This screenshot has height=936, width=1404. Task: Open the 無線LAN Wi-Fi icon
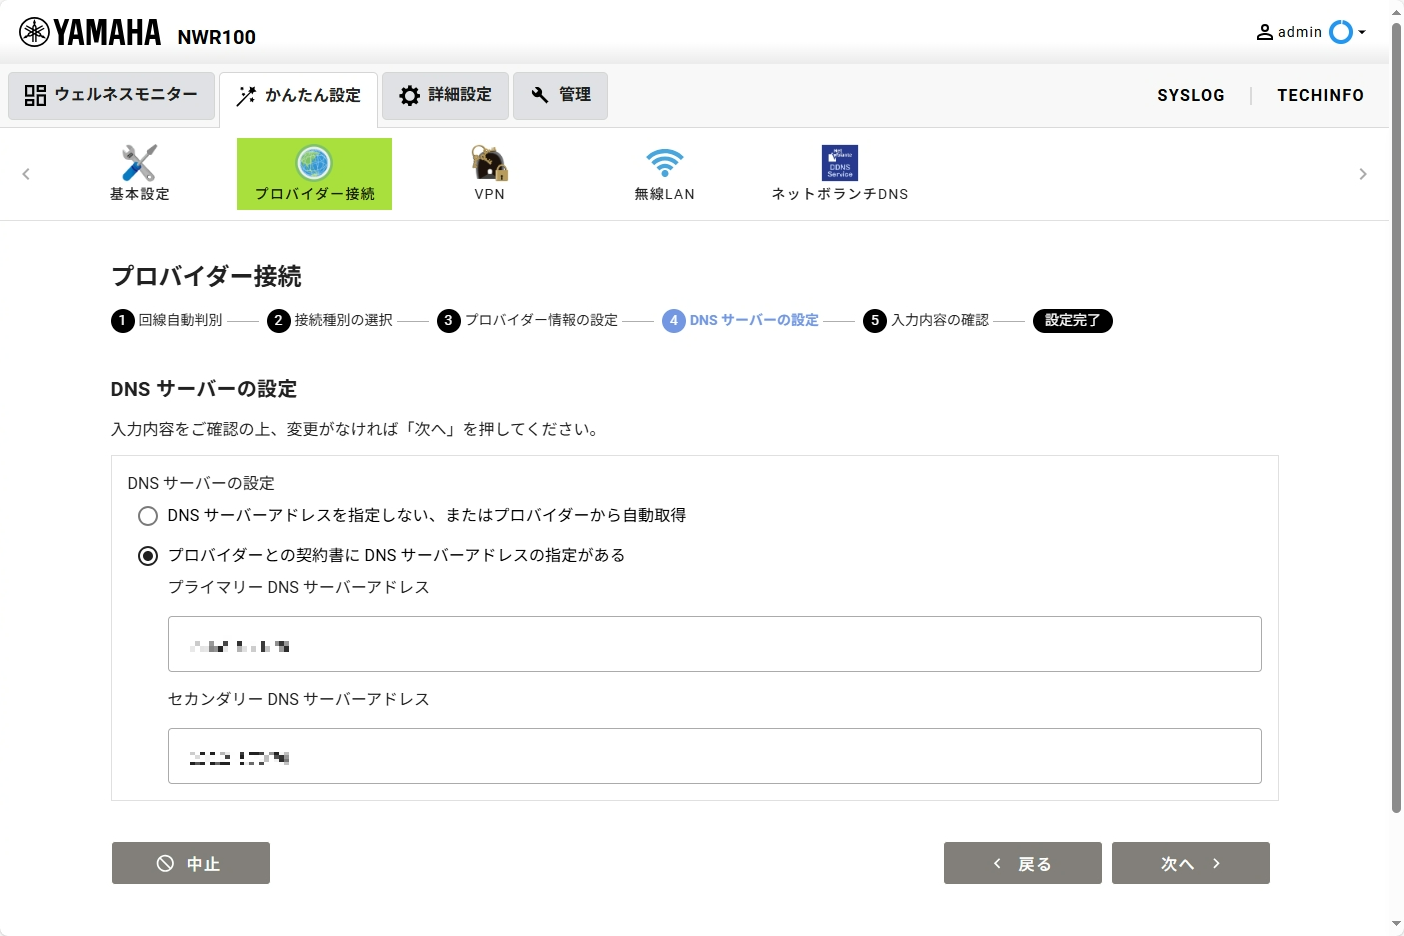pos(664,163)
